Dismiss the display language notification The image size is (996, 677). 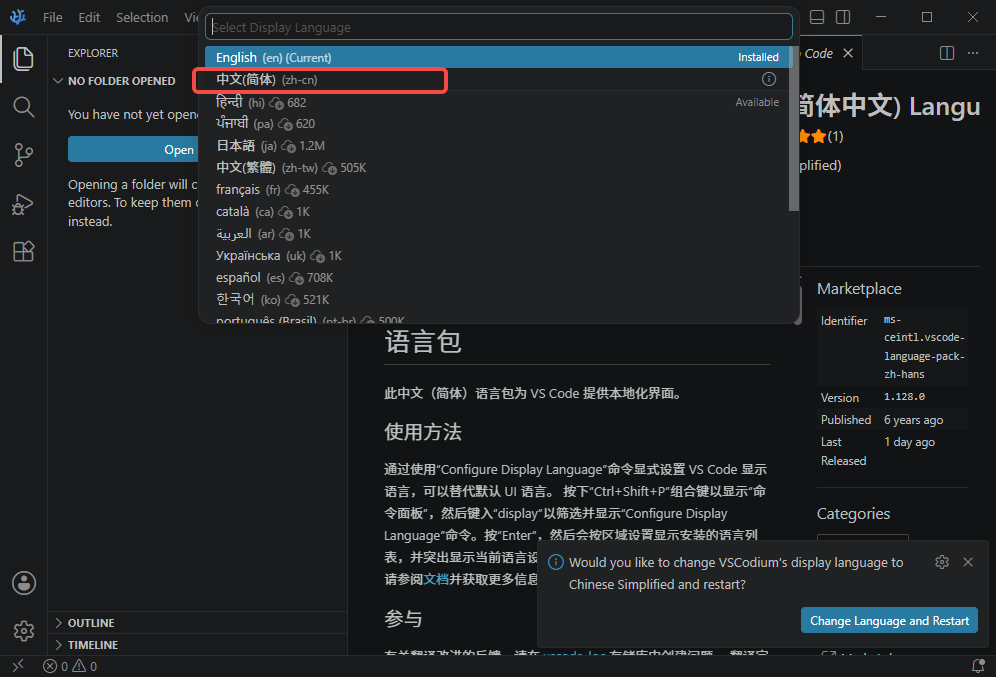coord(967,562)
